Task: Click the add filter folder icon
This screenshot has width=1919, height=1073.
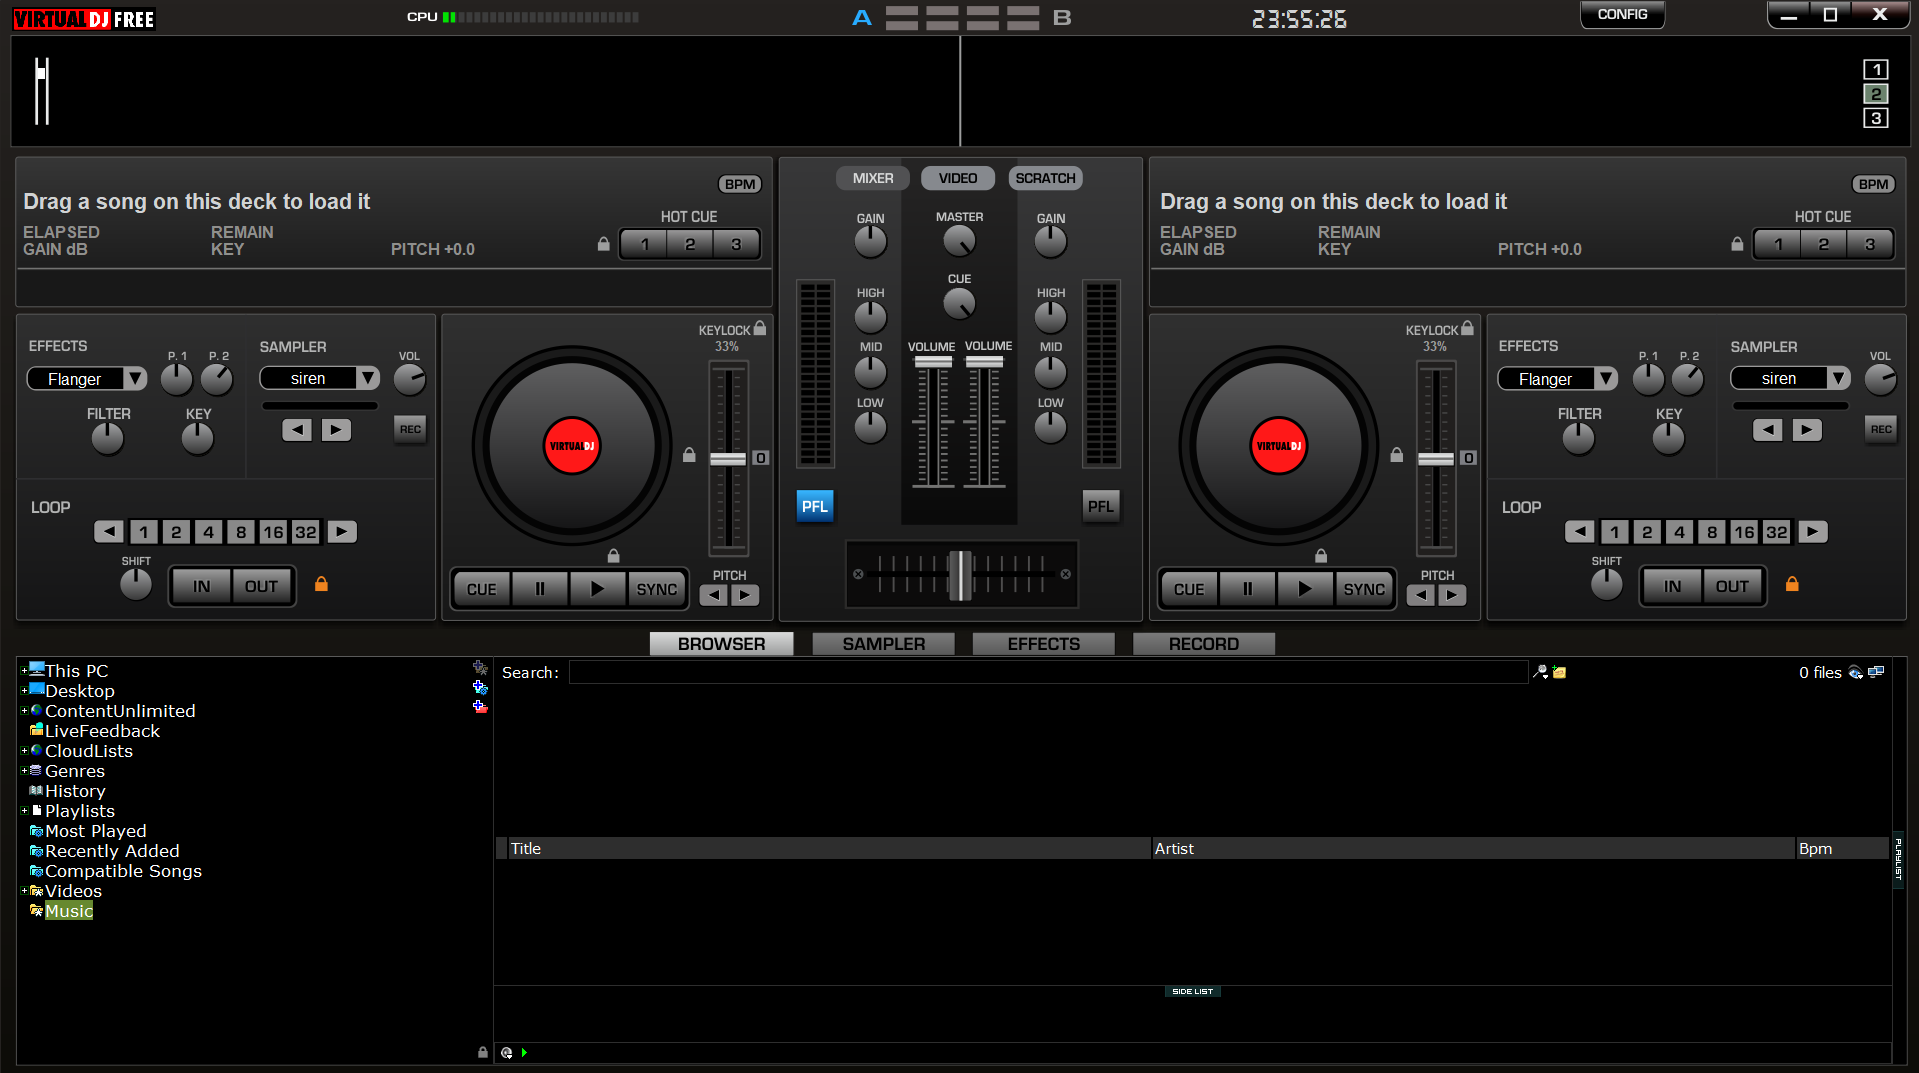Action: pyautogui.click(x=480, y=687)
